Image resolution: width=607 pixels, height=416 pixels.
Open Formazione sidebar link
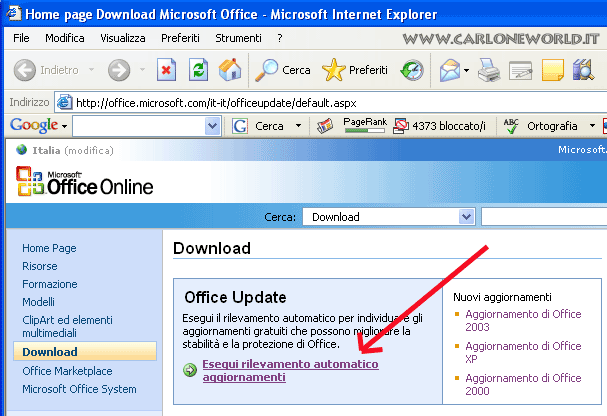(50, 284)
